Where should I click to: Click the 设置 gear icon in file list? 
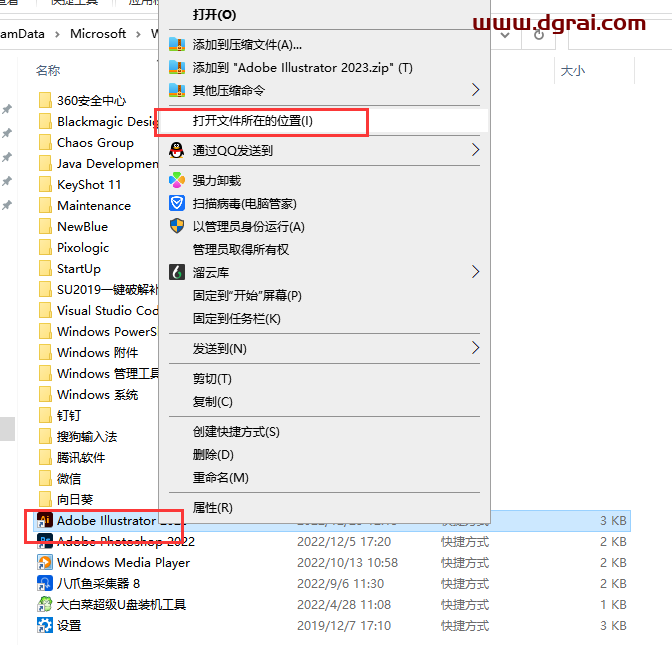click(x=44, y=625)
